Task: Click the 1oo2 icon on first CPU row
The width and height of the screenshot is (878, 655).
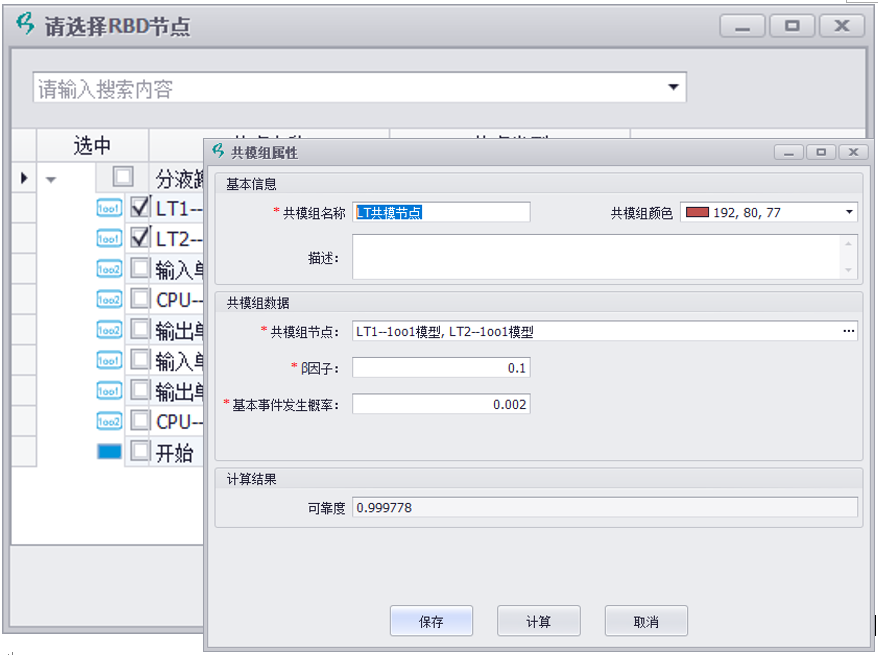Action: pyautogui.click(x=109, y=300)
